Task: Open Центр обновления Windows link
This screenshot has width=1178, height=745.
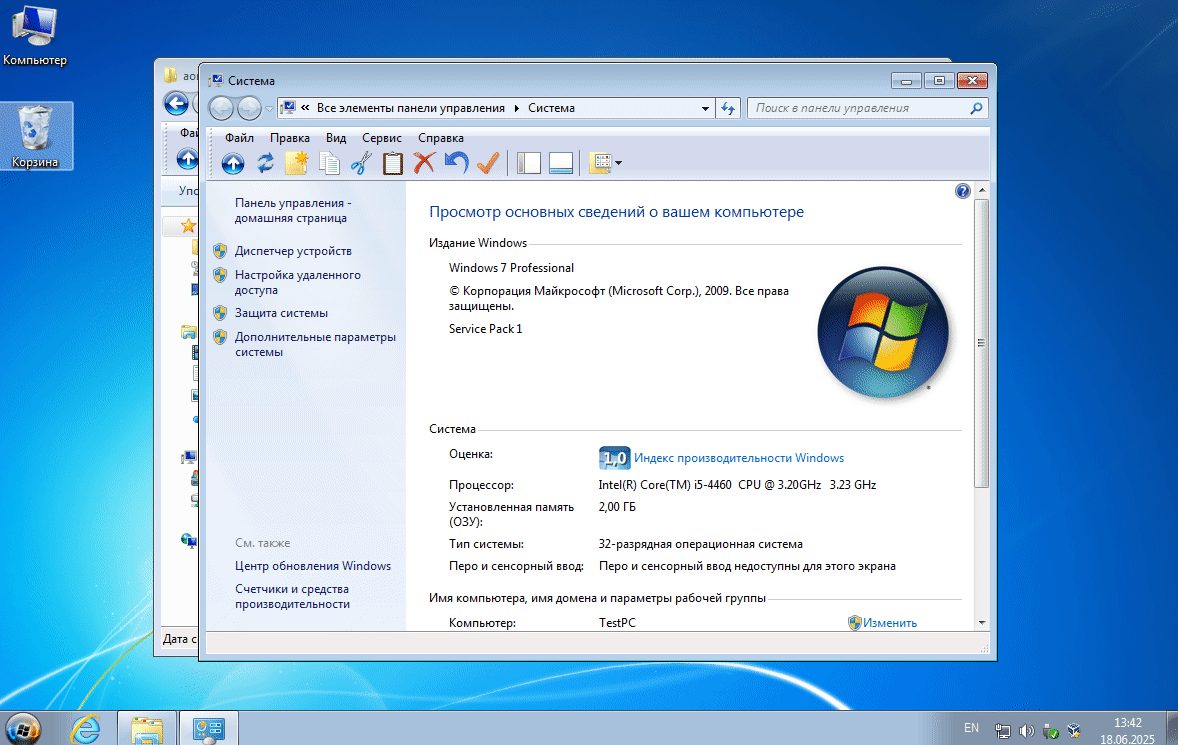Action: pos(313,566)
